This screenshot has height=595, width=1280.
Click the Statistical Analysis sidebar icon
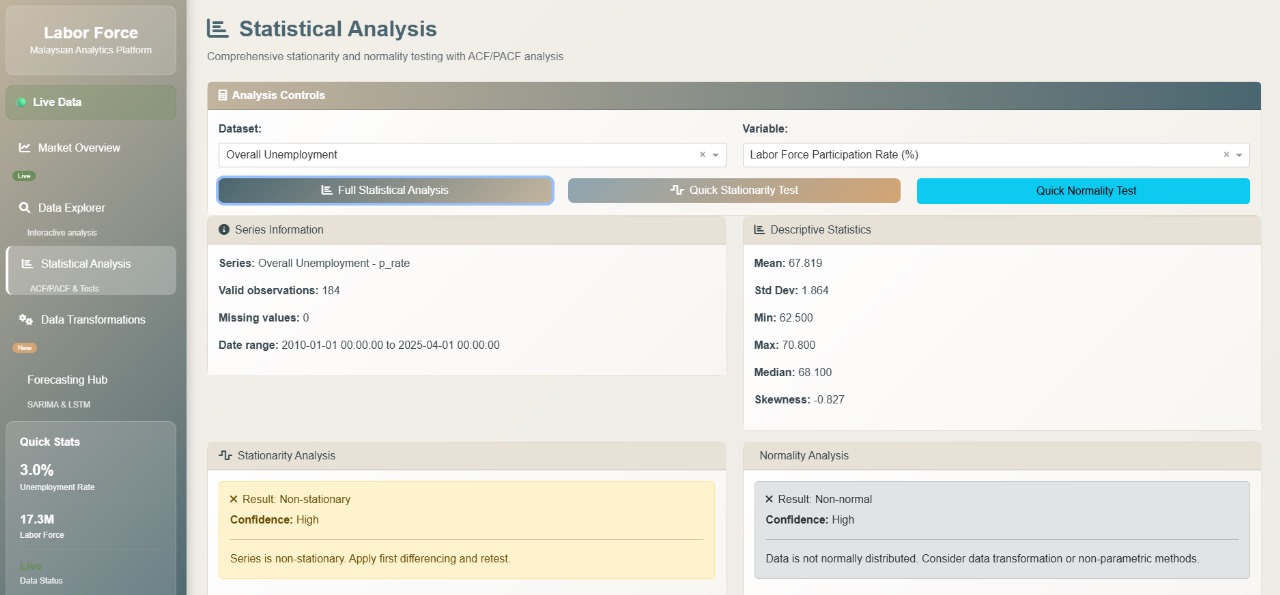[26, 264]
